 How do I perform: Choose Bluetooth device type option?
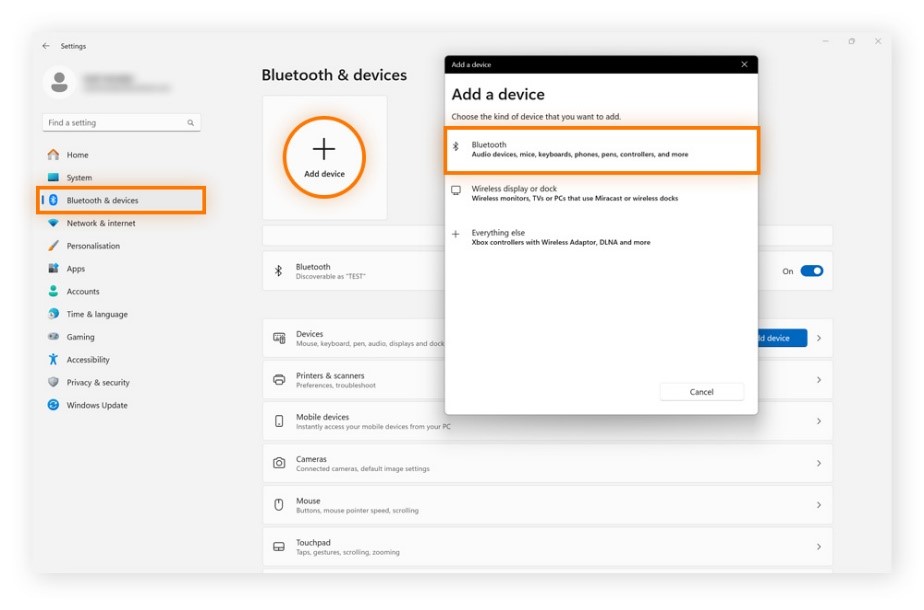point(601,150)
